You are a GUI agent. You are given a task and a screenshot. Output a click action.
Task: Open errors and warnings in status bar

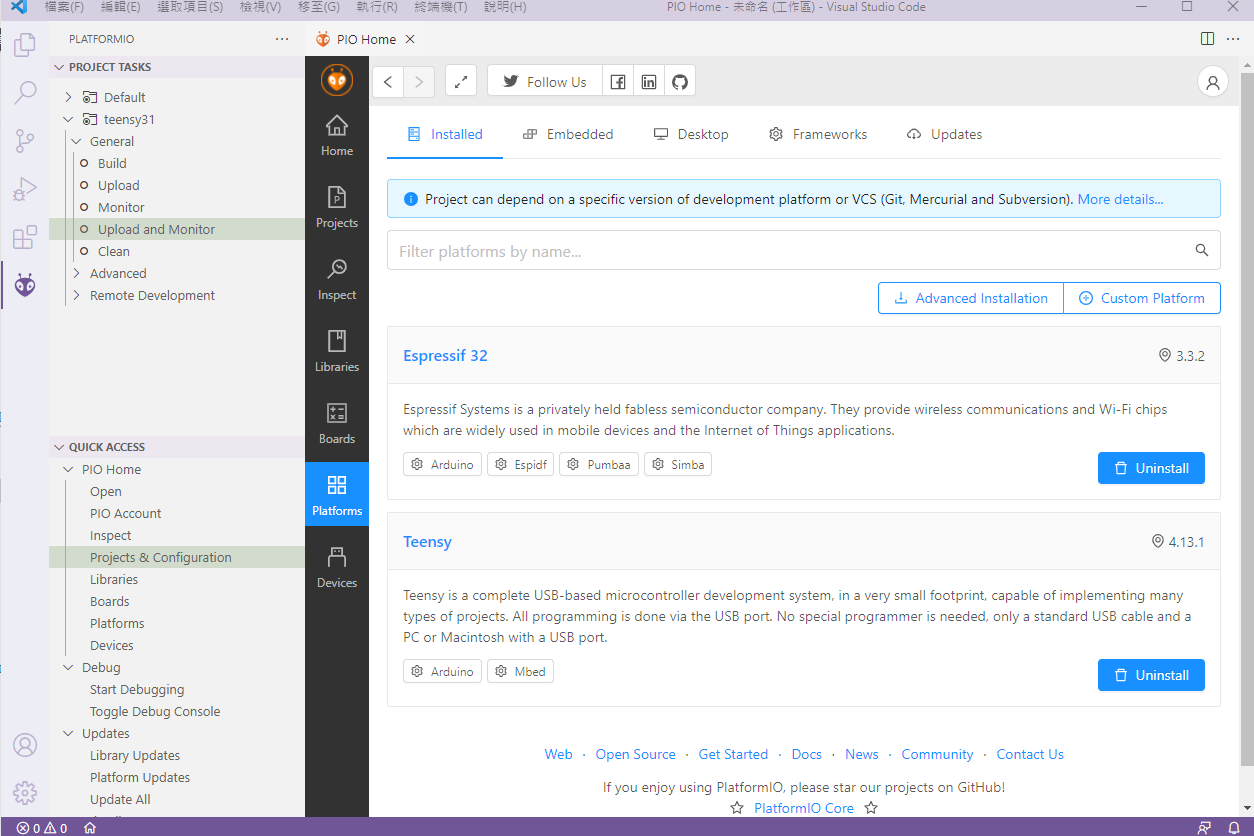tap(42, 828)
